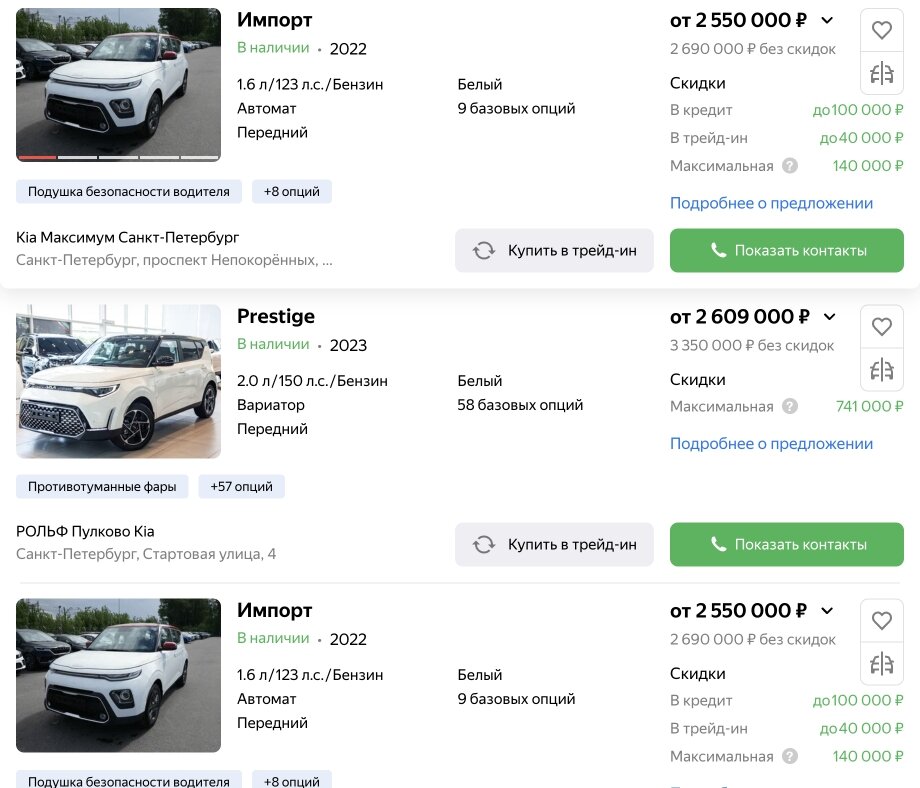Screen dimensions: 920x788
Task: Open Подробнее о предложении for the Импорт listing
Action: point(769,203)
